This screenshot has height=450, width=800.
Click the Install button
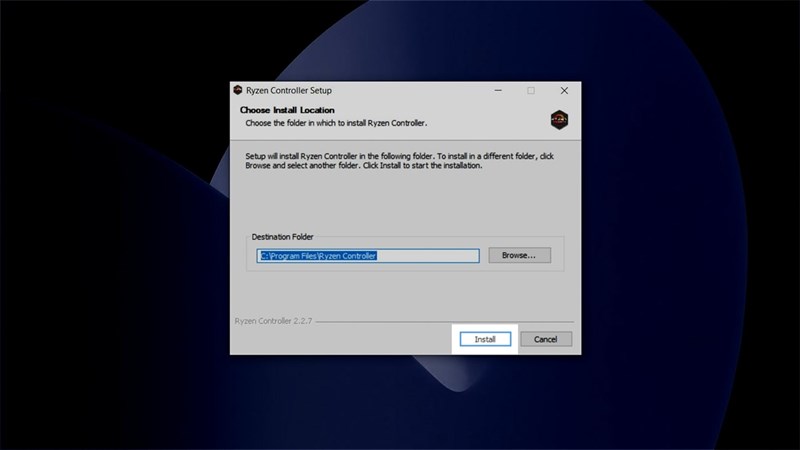pyautogui.click(x=485, y=339)
